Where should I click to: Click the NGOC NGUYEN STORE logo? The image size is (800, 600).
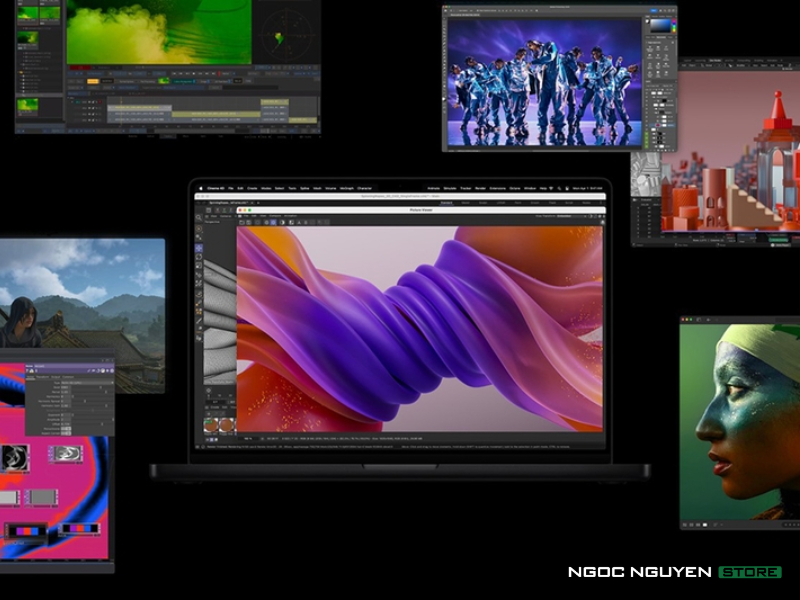point(674,572)
